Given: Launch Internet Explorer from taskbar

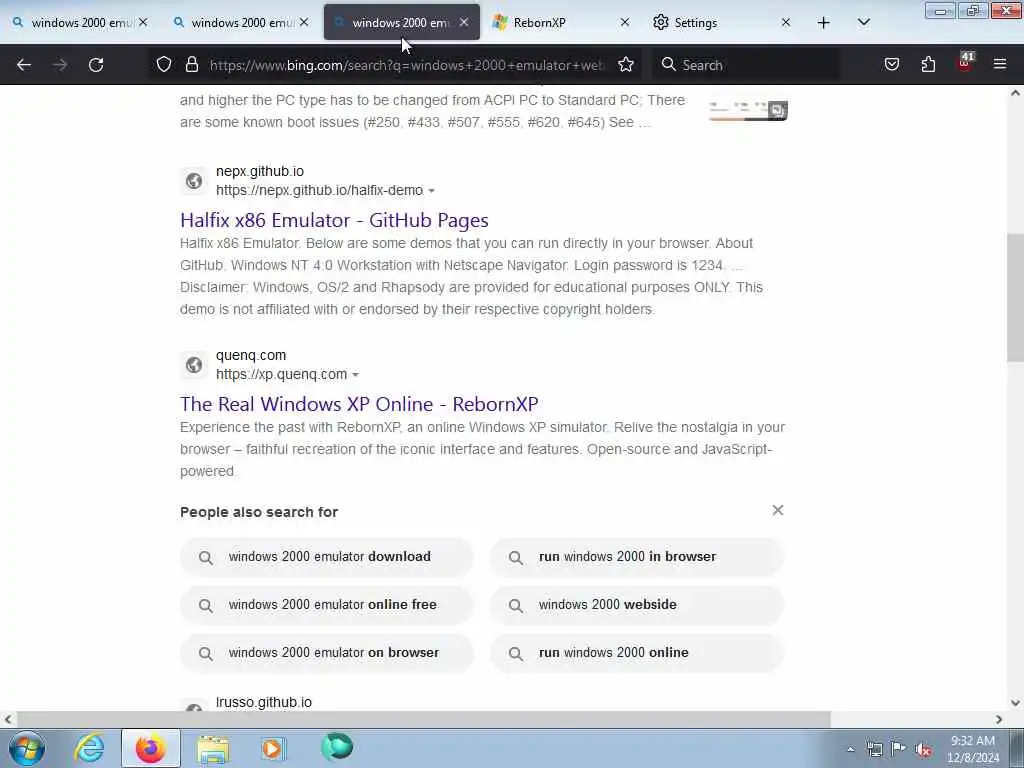Looking at the screenshot, I should 89,748.
